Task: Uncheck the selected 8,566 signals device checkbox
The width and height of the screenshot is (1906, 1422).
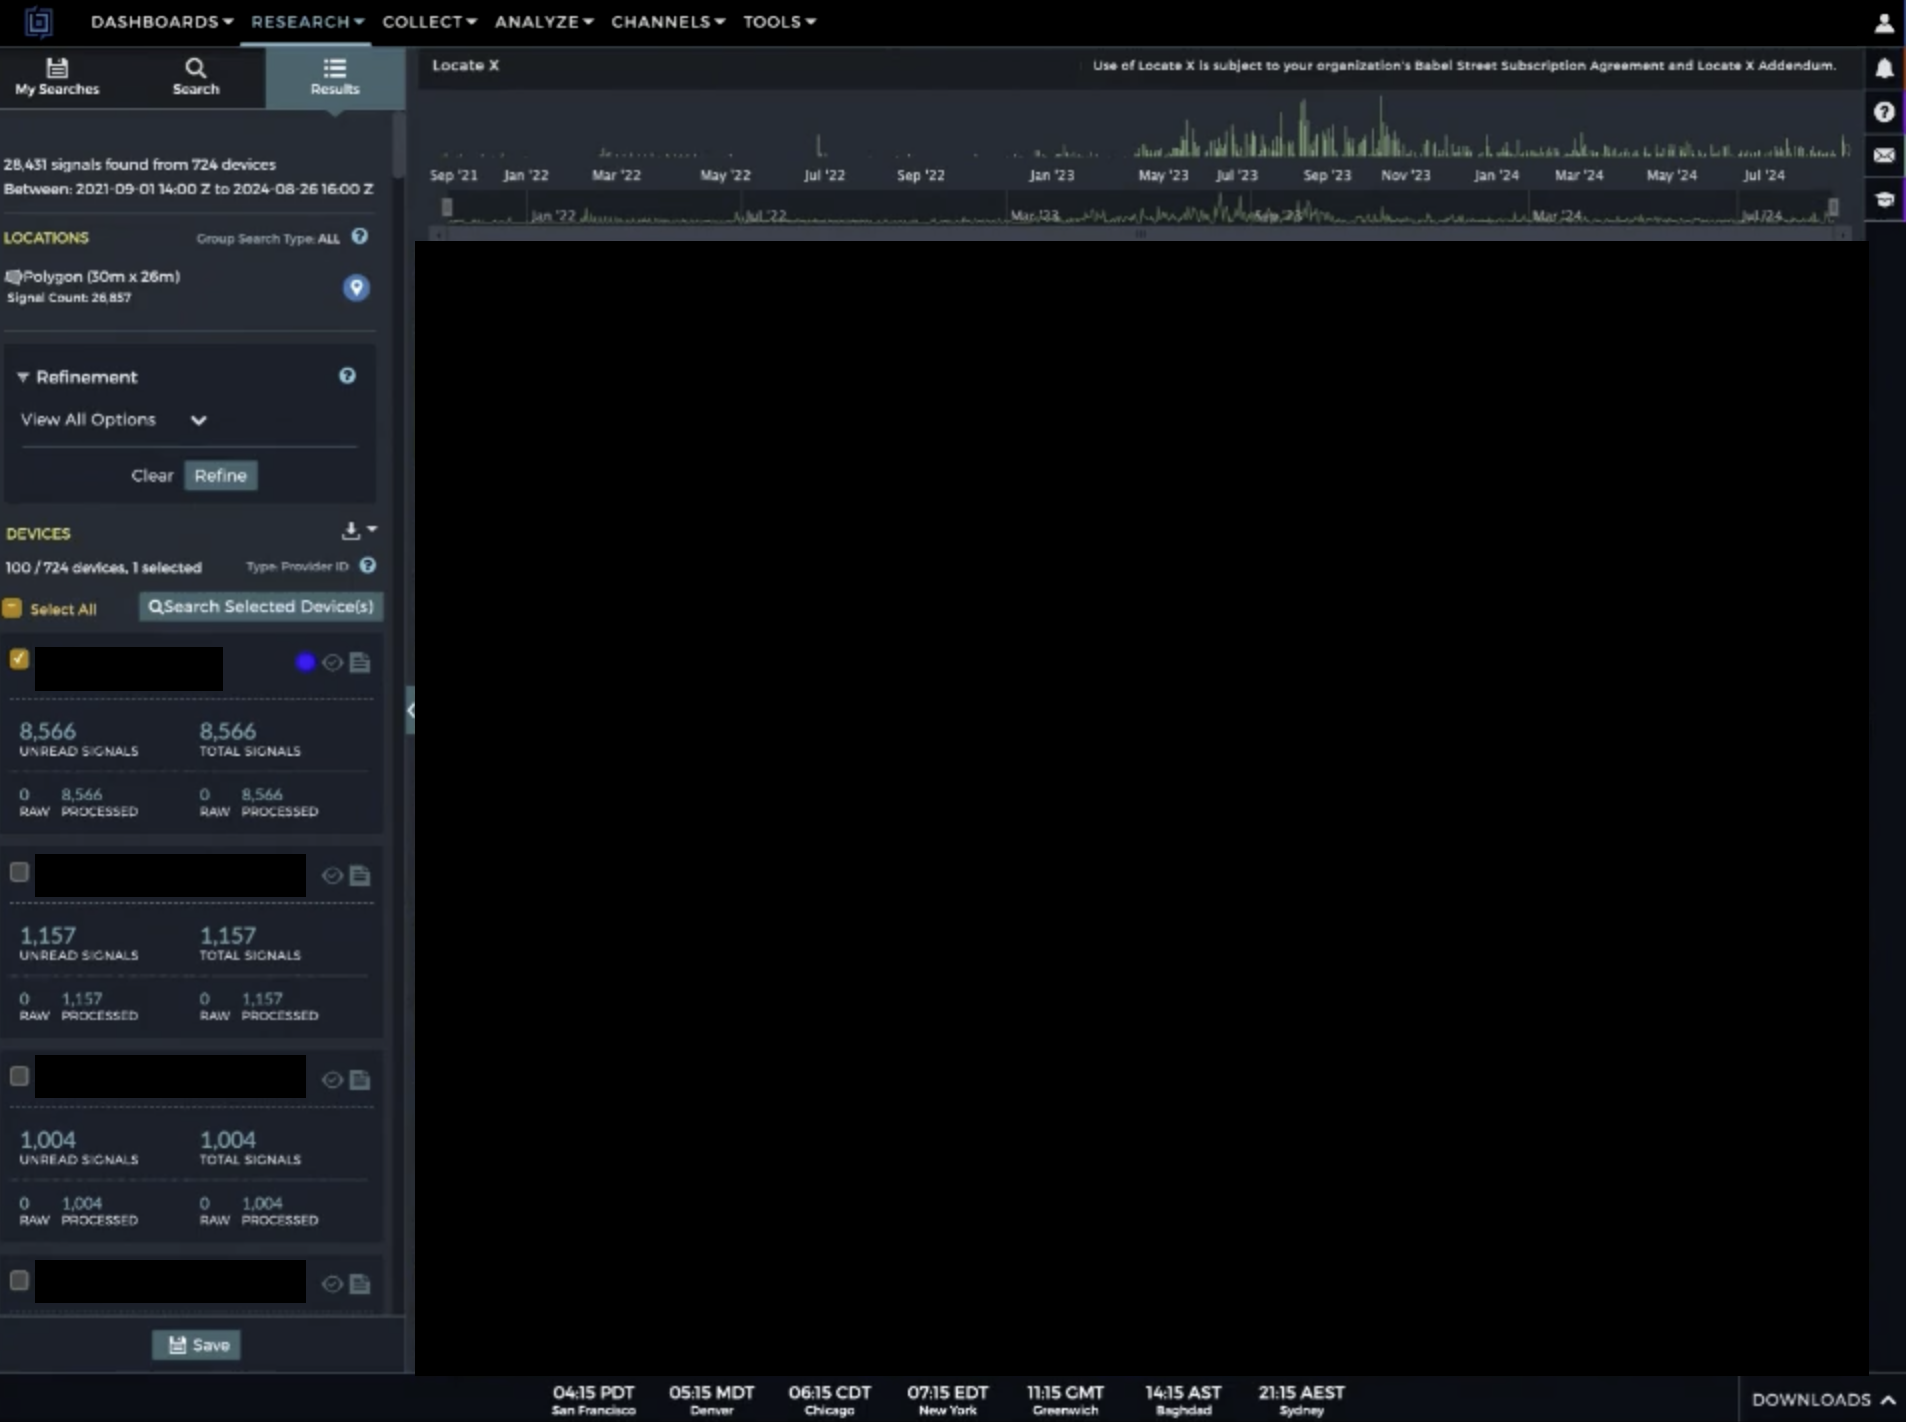Action: [19, 659]
